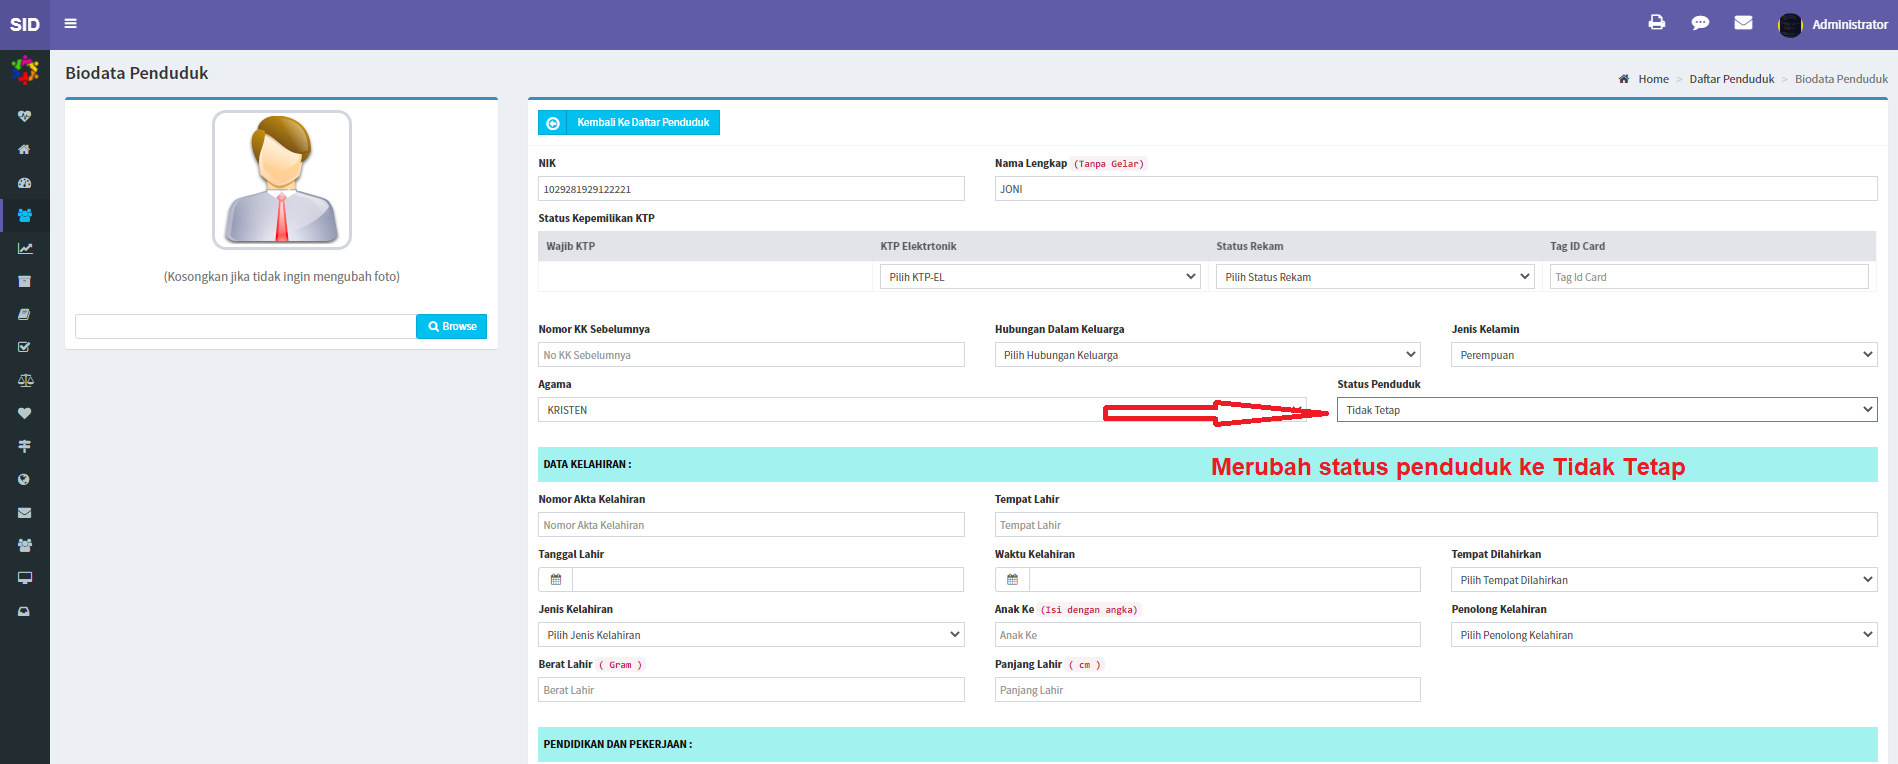Screen dimensions: 1898x764
Task: Focus the Tempat Lahir input
Action: [x=1436, y=525]
